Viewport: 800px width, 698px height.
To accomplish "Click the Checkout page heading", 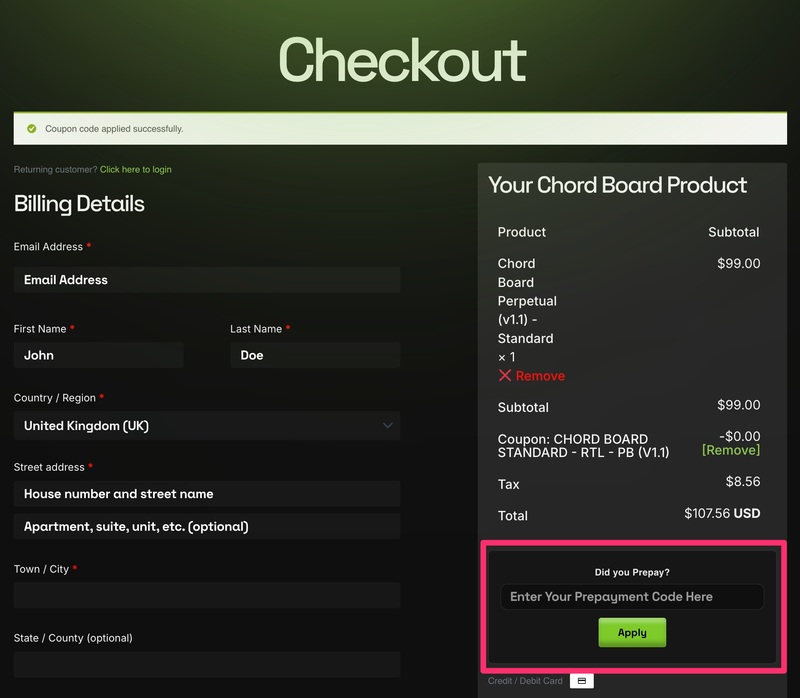I will (x=402, y=60).
